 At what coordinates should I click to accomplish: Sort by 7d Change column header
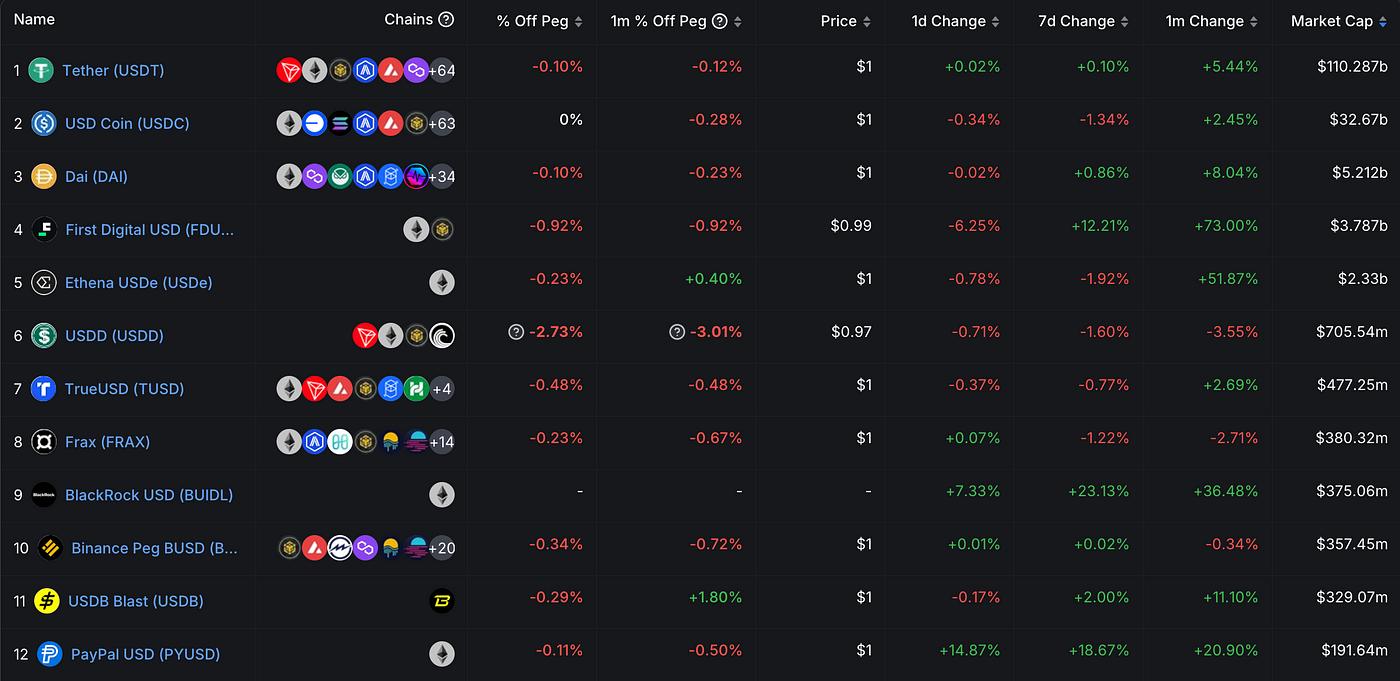[1083, 21]
